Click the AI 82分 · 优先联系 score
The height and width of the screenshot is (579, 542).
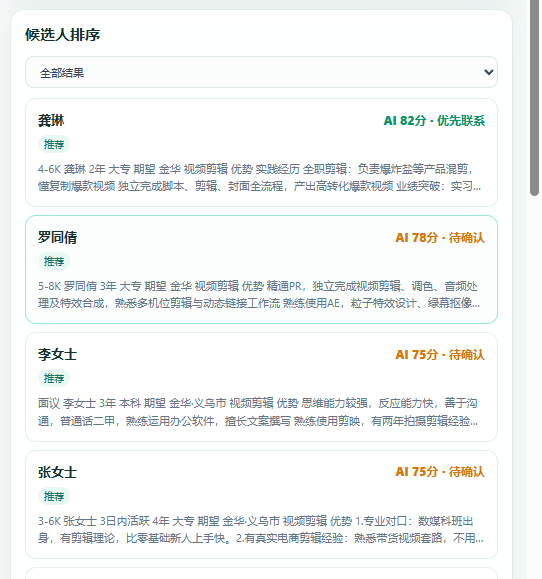[x=434, y=121]
